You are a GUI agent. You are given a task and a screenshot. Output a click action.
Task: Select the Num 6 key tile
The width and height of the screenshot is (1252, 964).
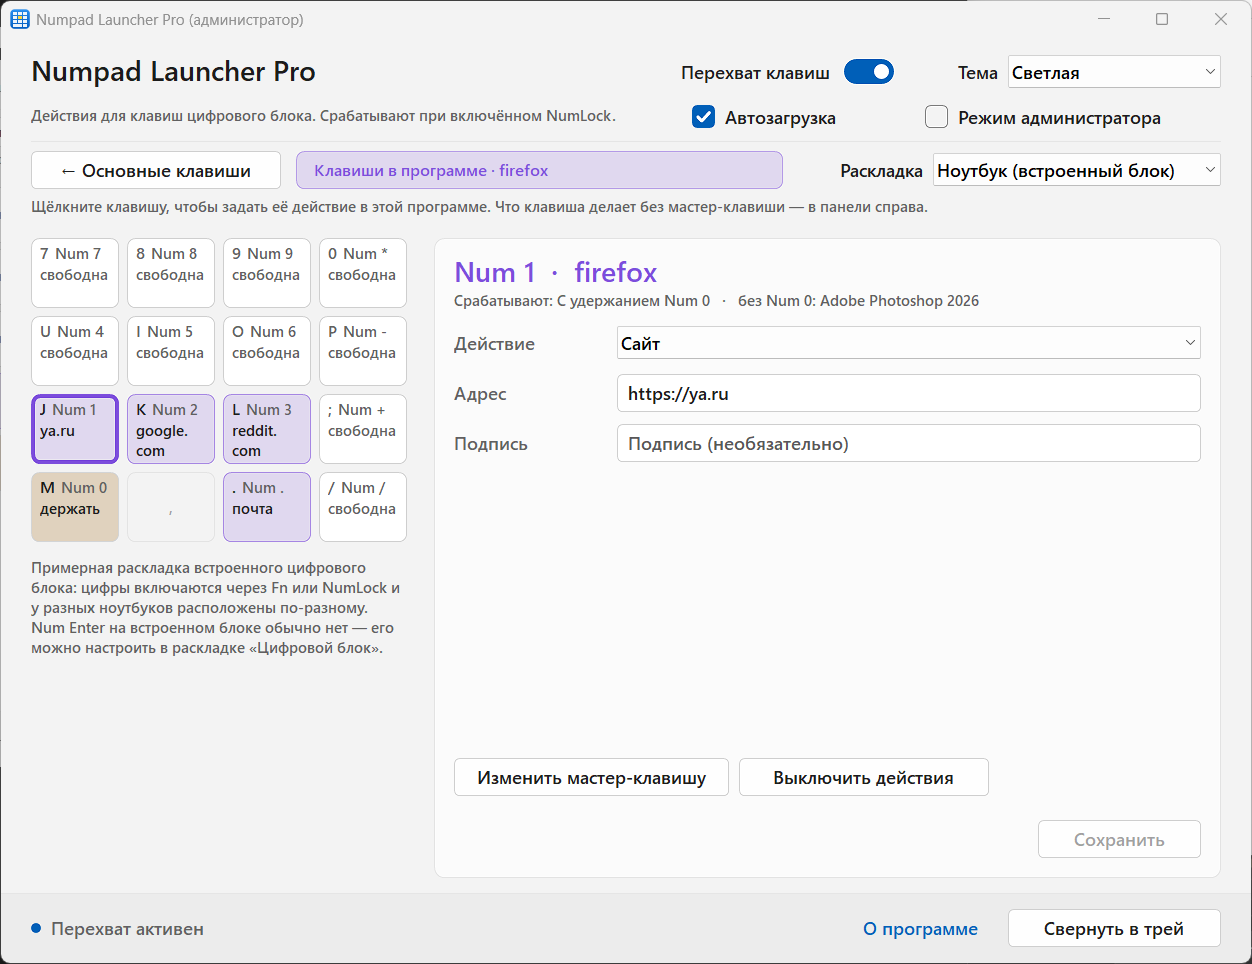click(x=267, y=351)
